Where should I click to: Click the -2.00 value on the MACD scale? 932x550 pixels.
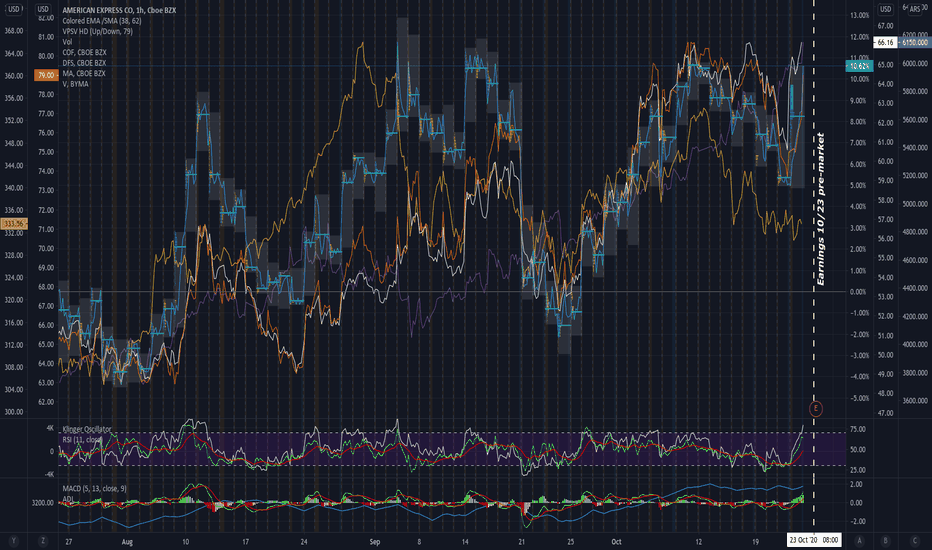coord(857,521)
